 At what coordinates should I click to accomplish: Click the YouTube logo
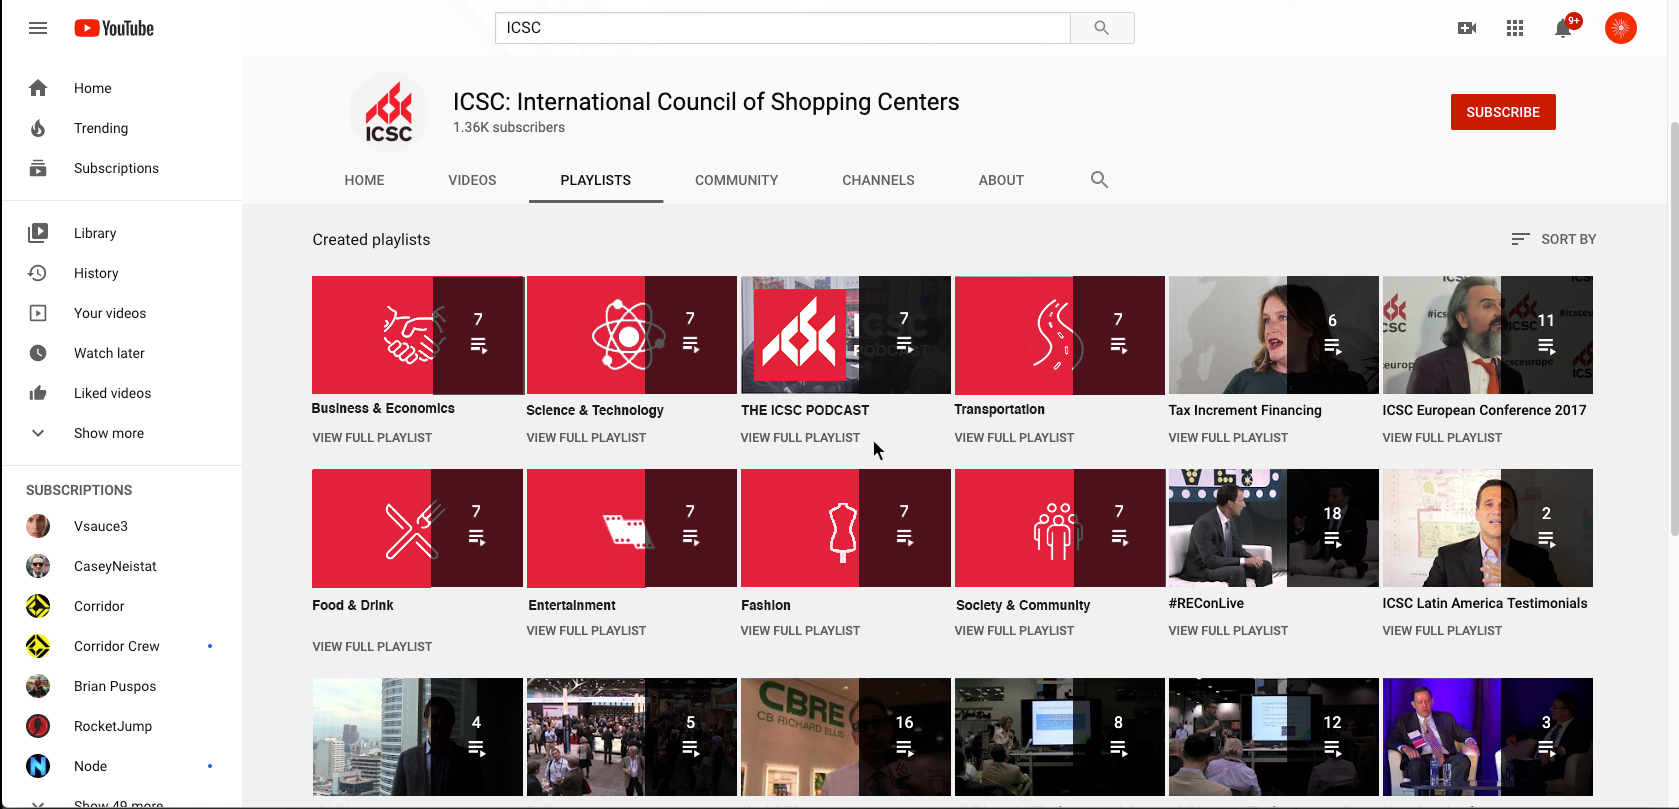114,28
